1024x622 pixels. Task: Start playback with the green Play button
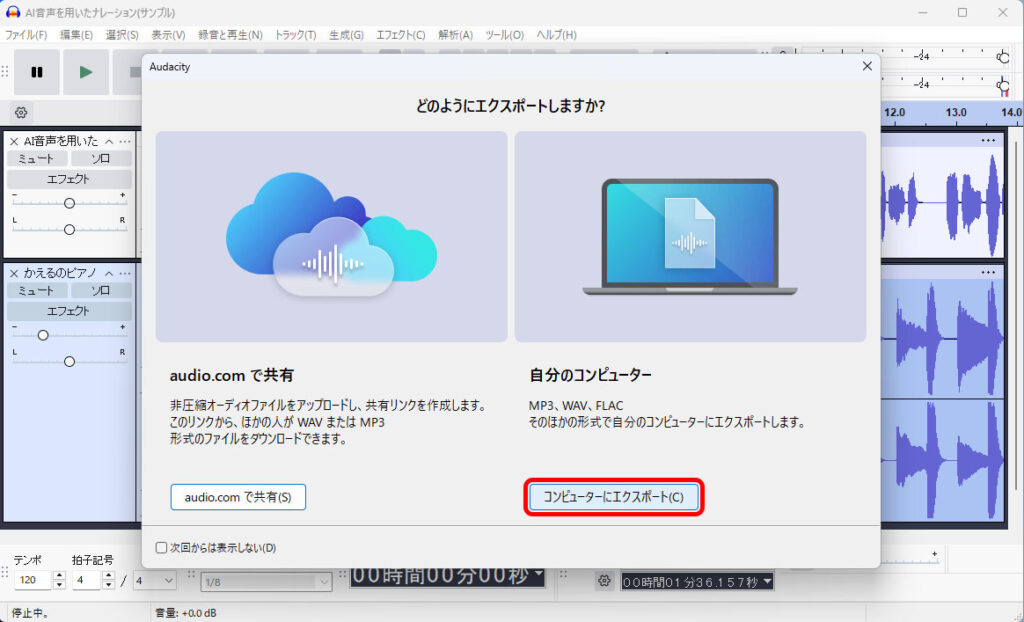pos(86,72)
